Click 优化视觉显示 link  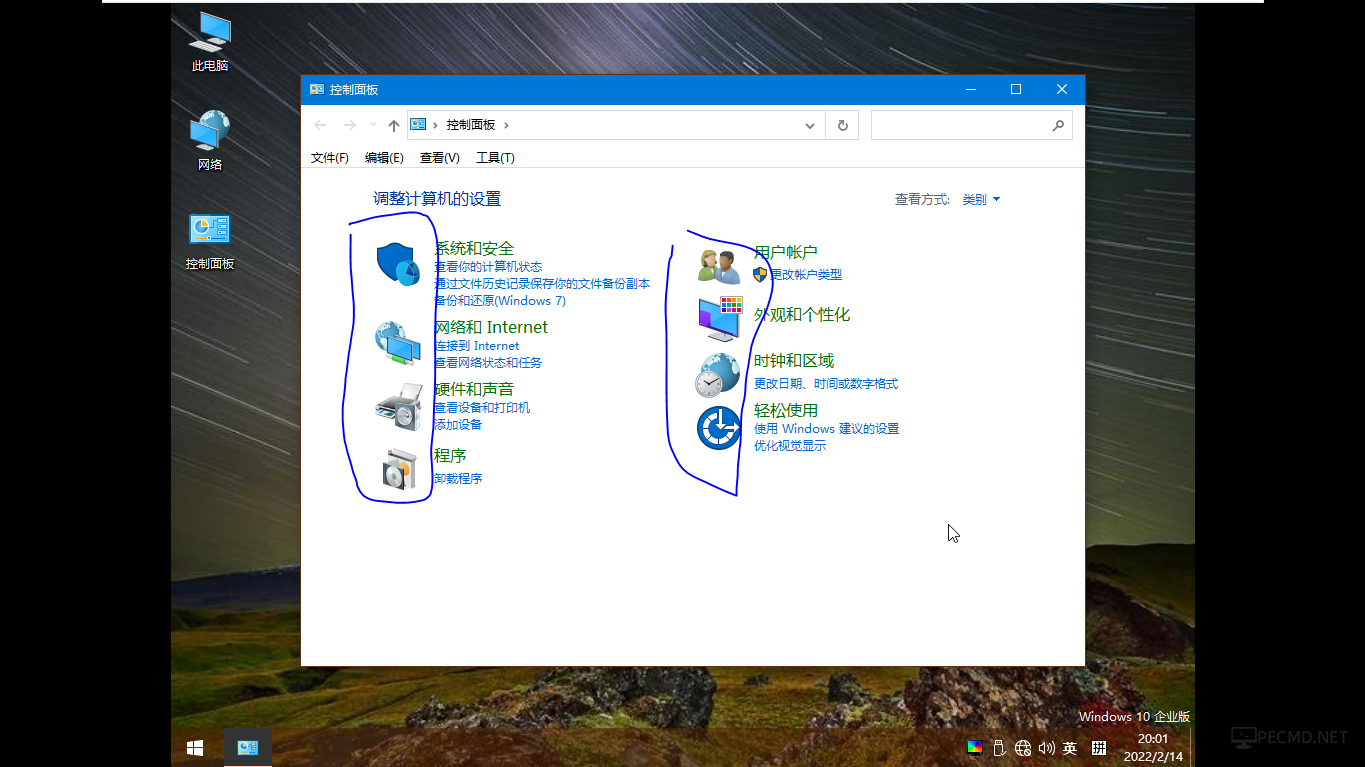[790, 446]
